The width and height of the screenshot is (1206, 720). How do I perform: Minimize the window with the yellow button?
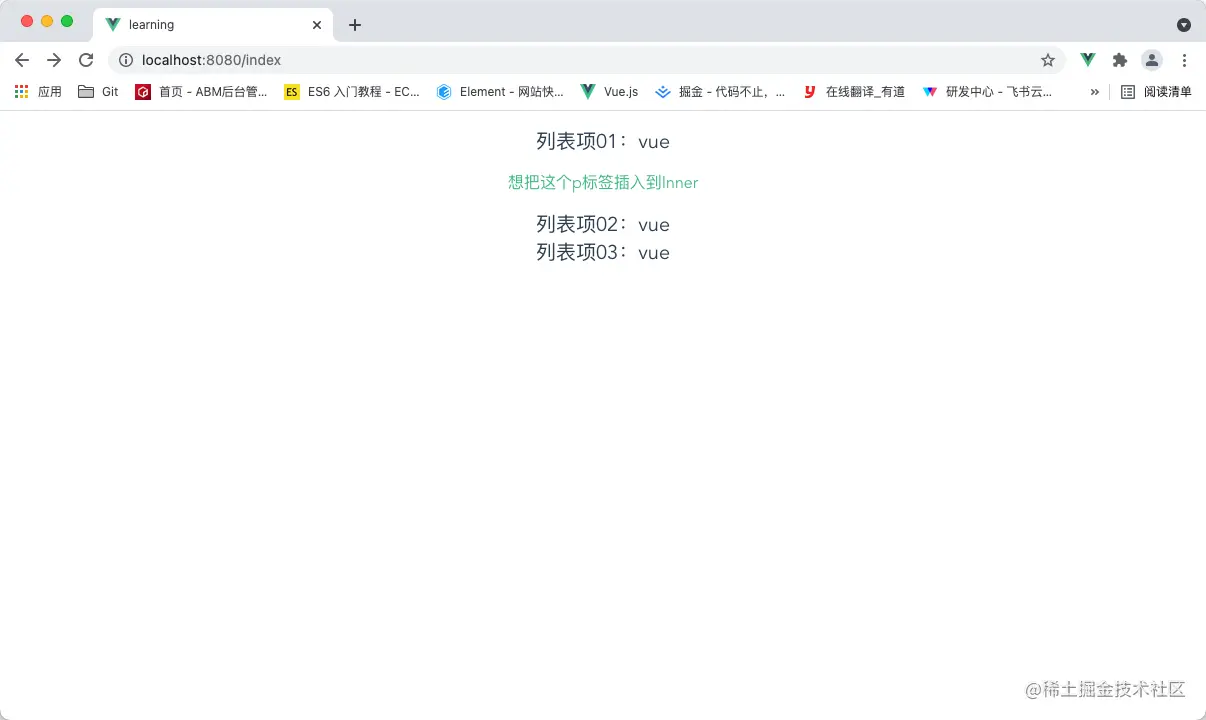click(x=47, y=21)
